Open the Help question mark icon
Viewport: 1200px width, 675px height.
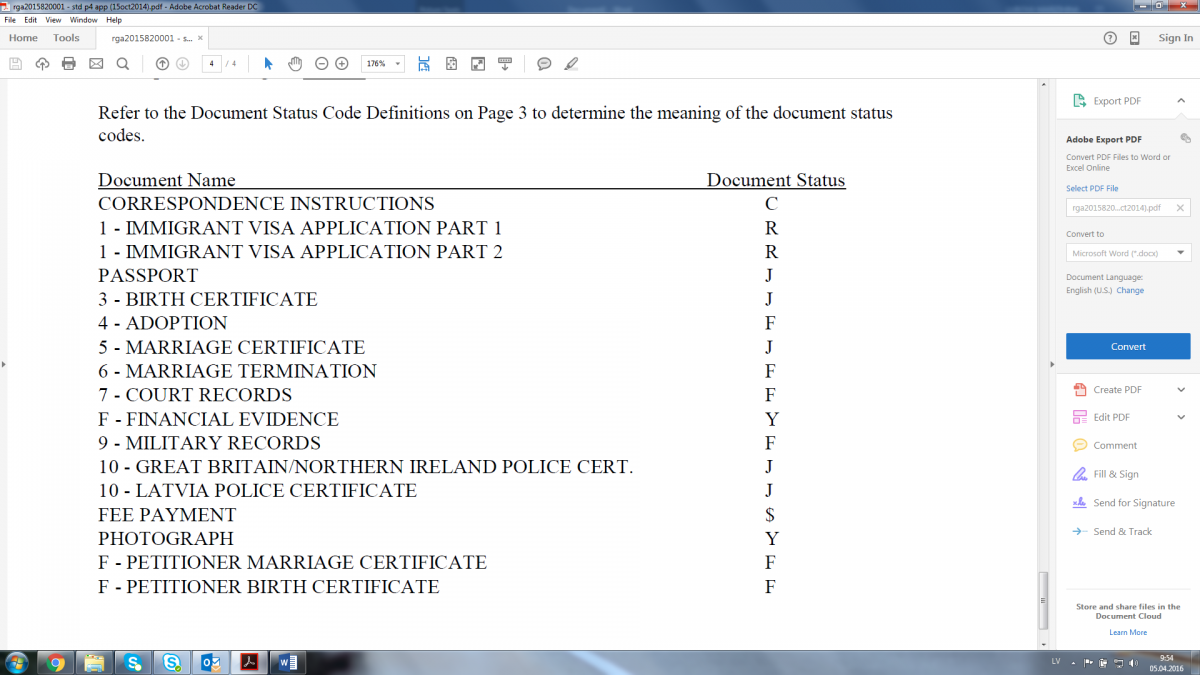(1110, 38)
